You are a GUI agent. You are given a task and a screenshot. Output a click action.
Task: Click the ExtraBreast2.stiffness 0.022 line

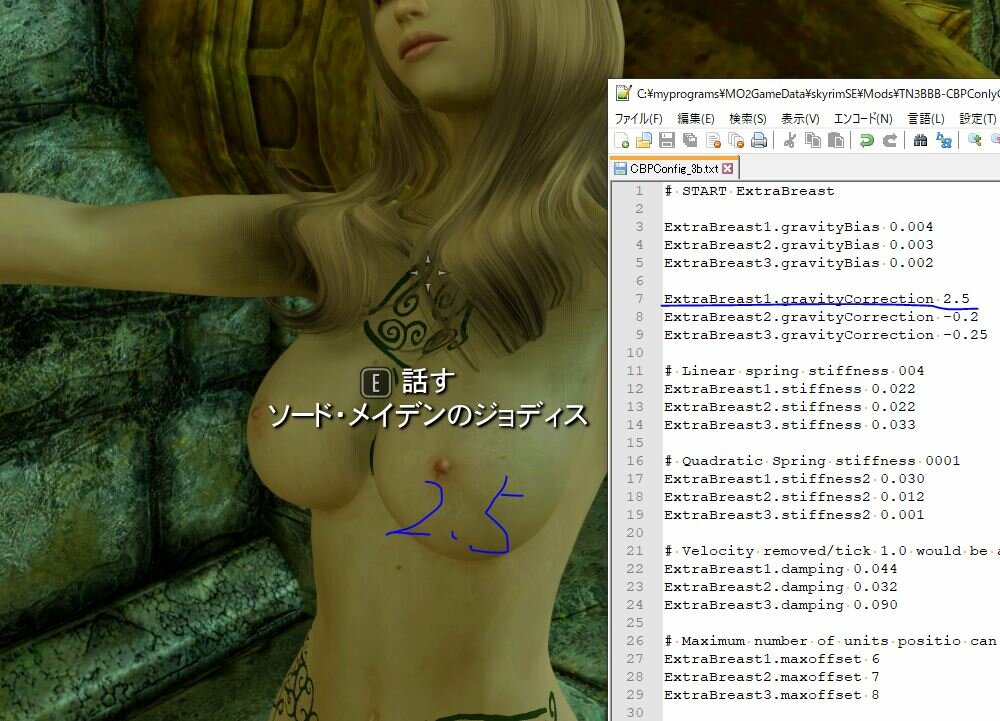coord(789,407)
